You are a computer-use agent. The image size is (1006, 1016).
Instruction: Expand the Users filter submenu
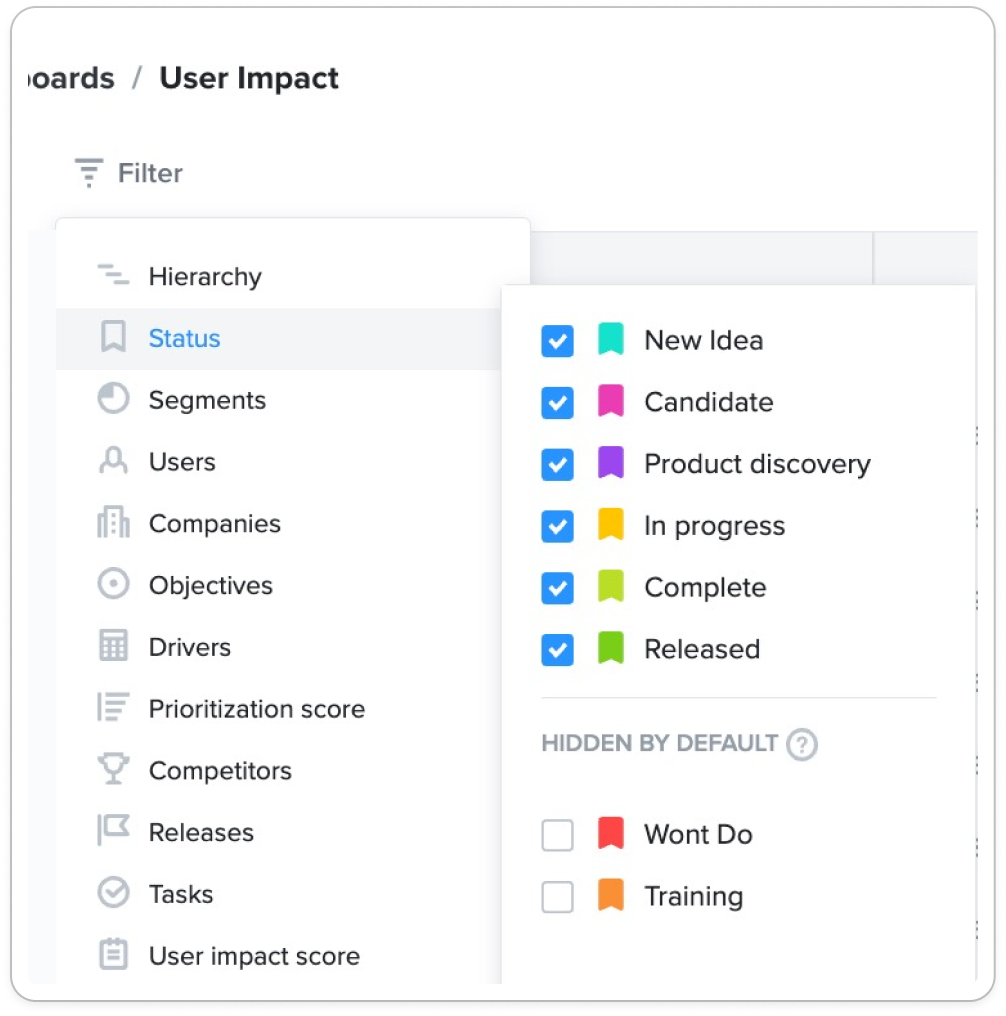click(x=279, y=461)
